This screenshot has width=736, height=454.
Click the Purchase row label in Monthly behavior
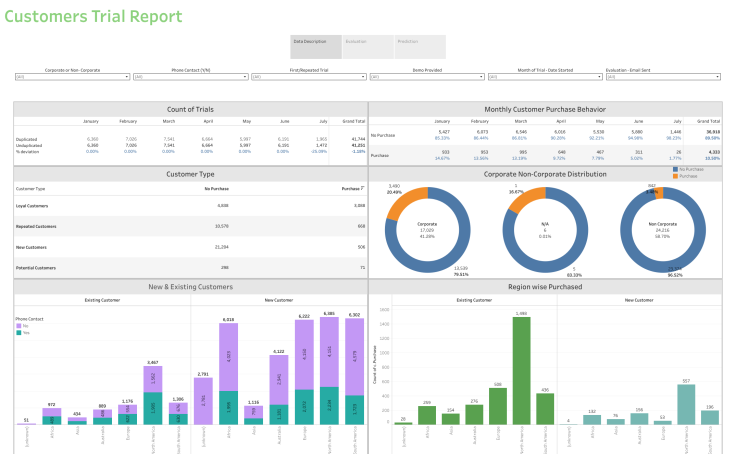click(x=380, y=155)
